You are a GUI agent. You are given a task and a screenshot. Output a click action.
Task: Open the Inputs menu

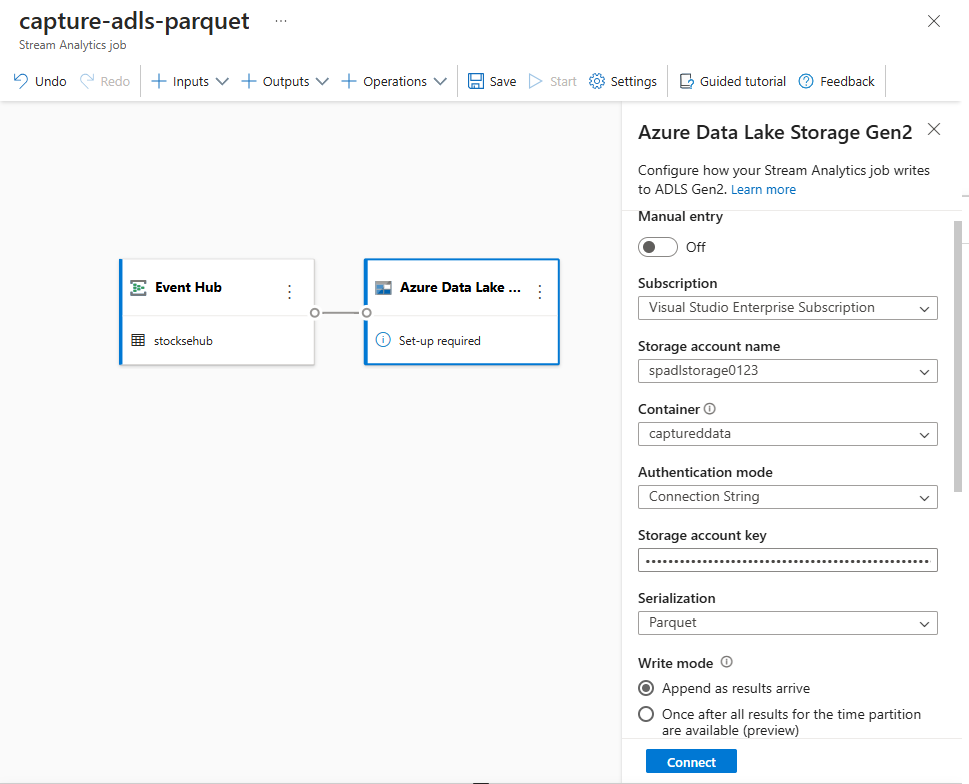click(190, 81)
